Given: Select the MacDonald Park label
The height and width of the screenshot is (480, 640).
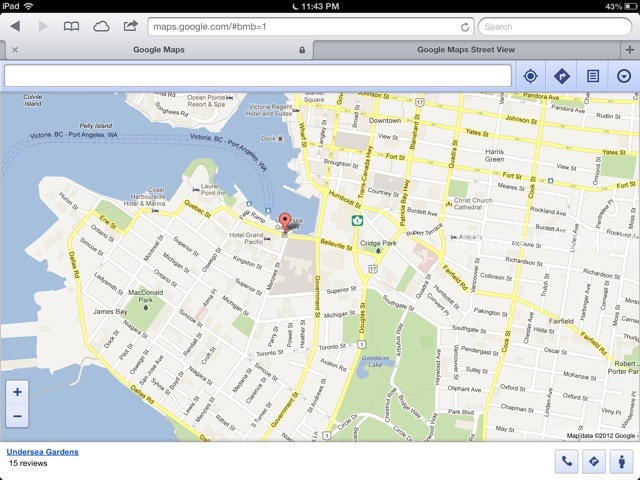Looking at the screenshot, I should (x=146, y=296).
